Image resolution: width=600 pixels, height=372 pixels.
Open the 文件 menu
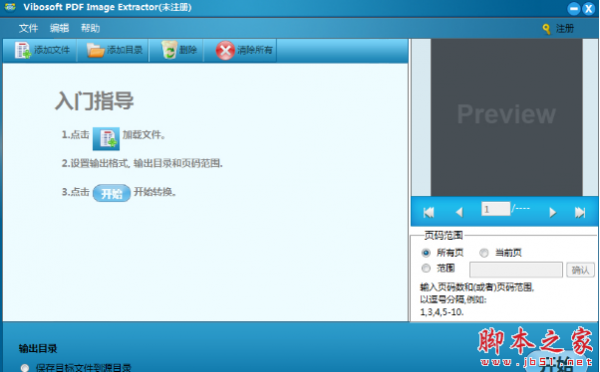point(28,28)
